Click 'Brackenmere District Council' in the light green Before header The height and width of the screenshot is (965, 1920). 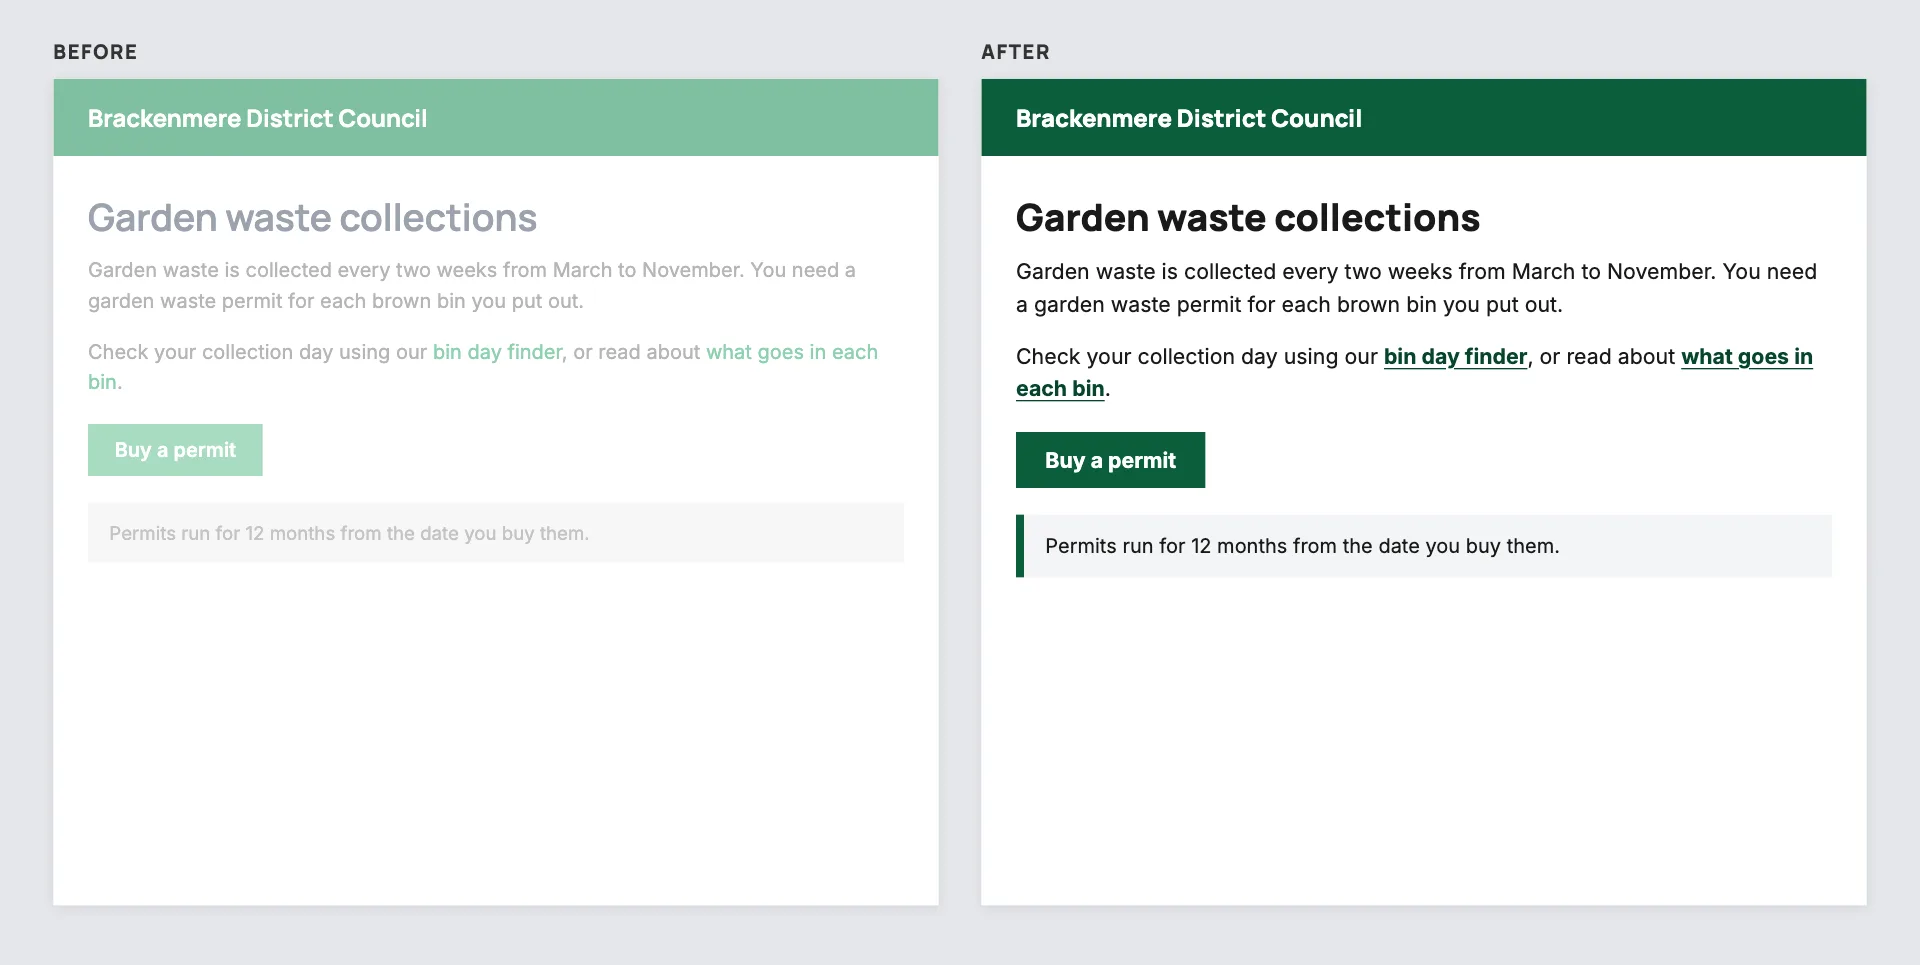click(257, 119)
